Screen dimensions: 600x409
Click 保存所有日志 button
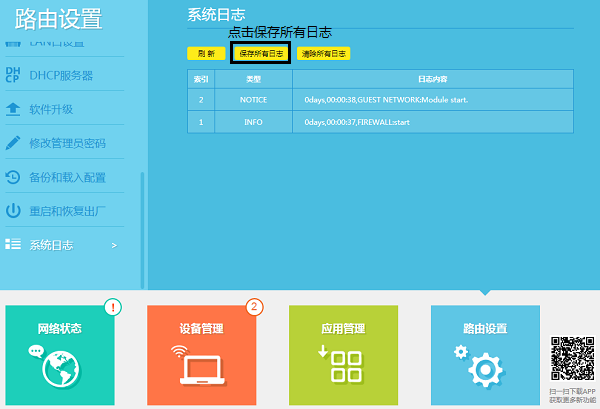[261, 54]
